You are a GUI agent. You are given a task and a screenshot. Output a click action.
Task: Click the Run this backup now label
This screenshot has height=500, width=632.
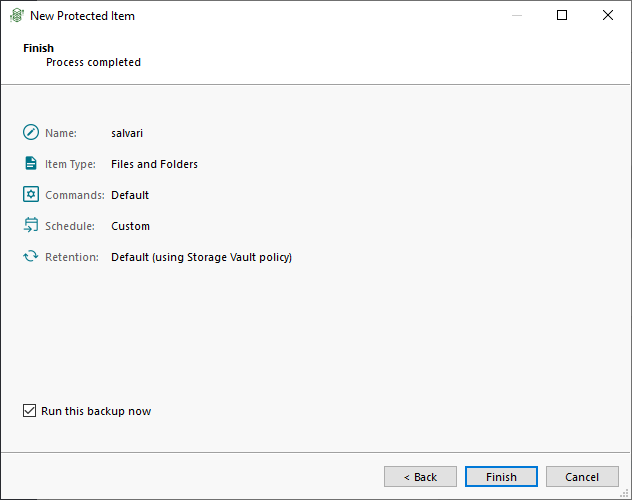click(x=96, y=411)
